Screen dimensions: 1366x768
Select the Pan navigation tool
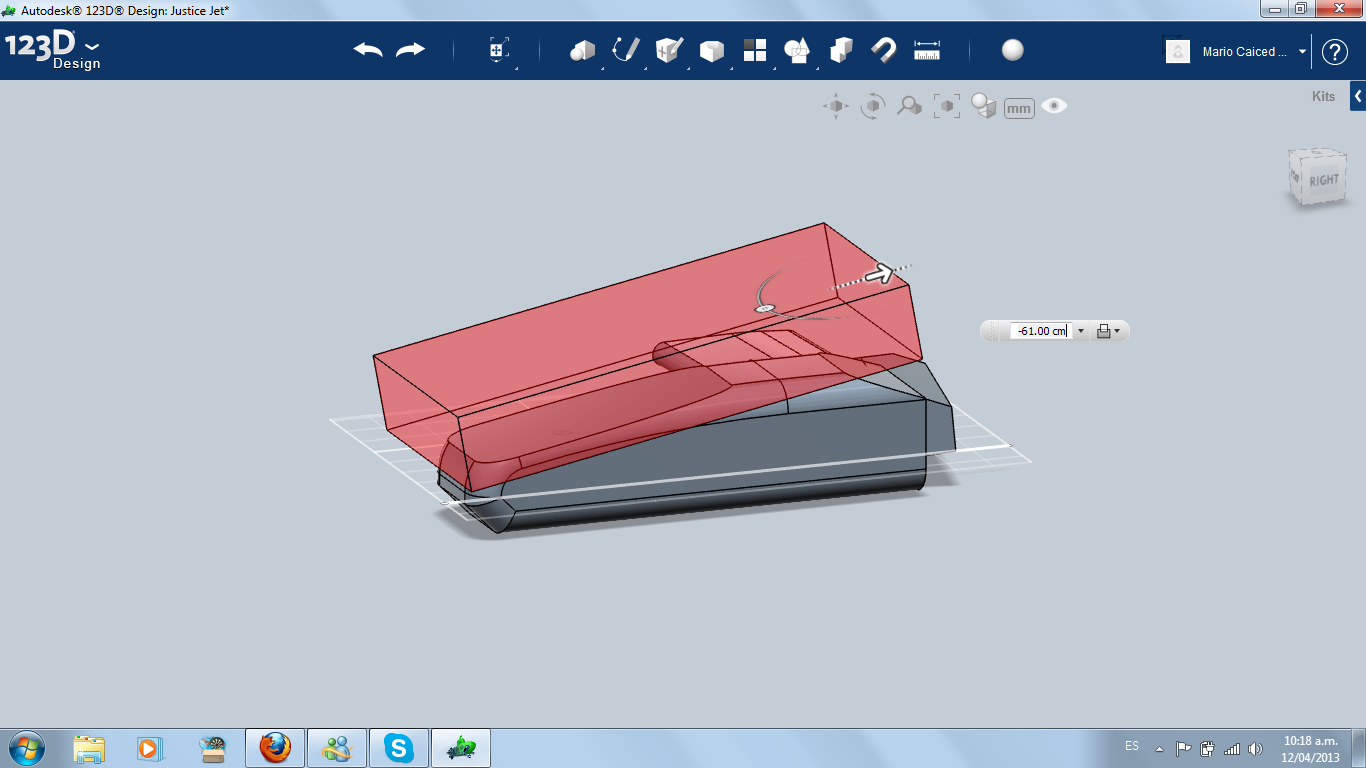click(x=836, y=106)
